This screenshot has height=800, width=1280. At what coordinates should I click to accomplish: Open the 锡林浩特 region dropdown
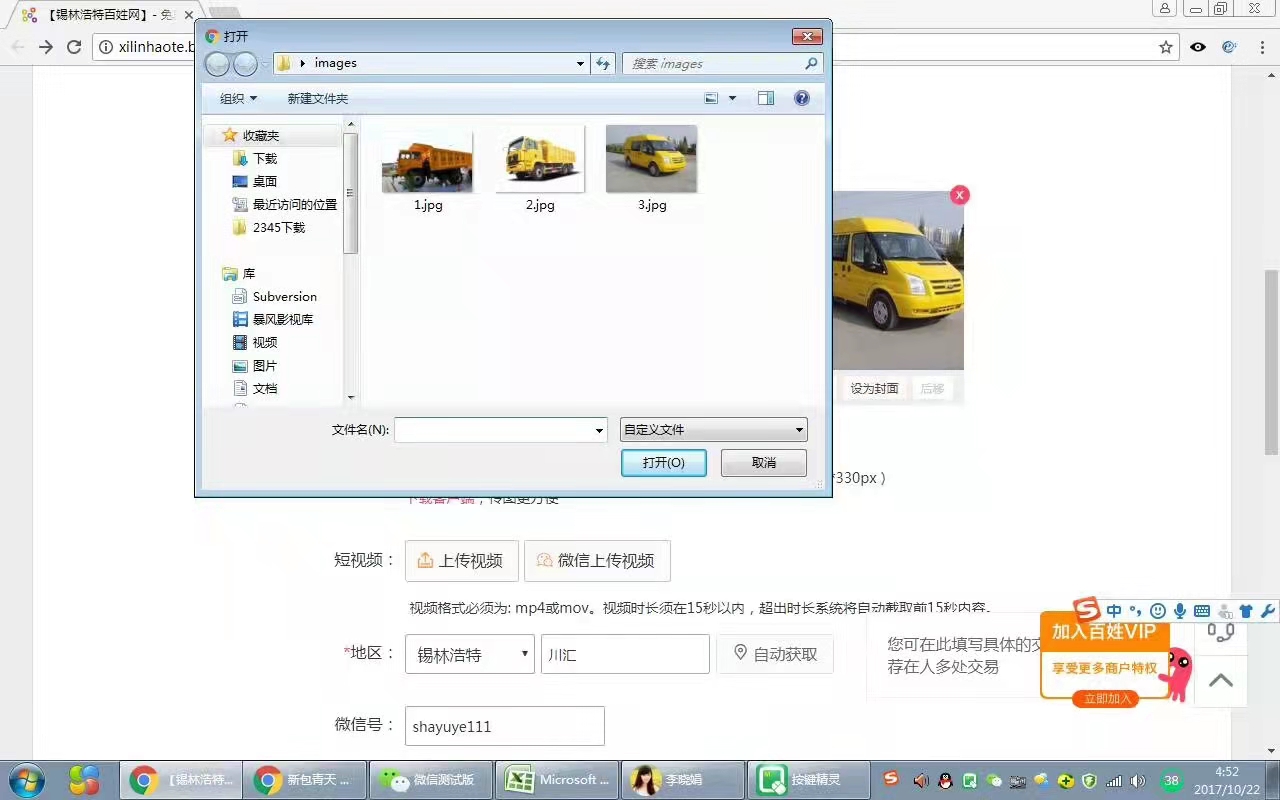coord(470,654)
